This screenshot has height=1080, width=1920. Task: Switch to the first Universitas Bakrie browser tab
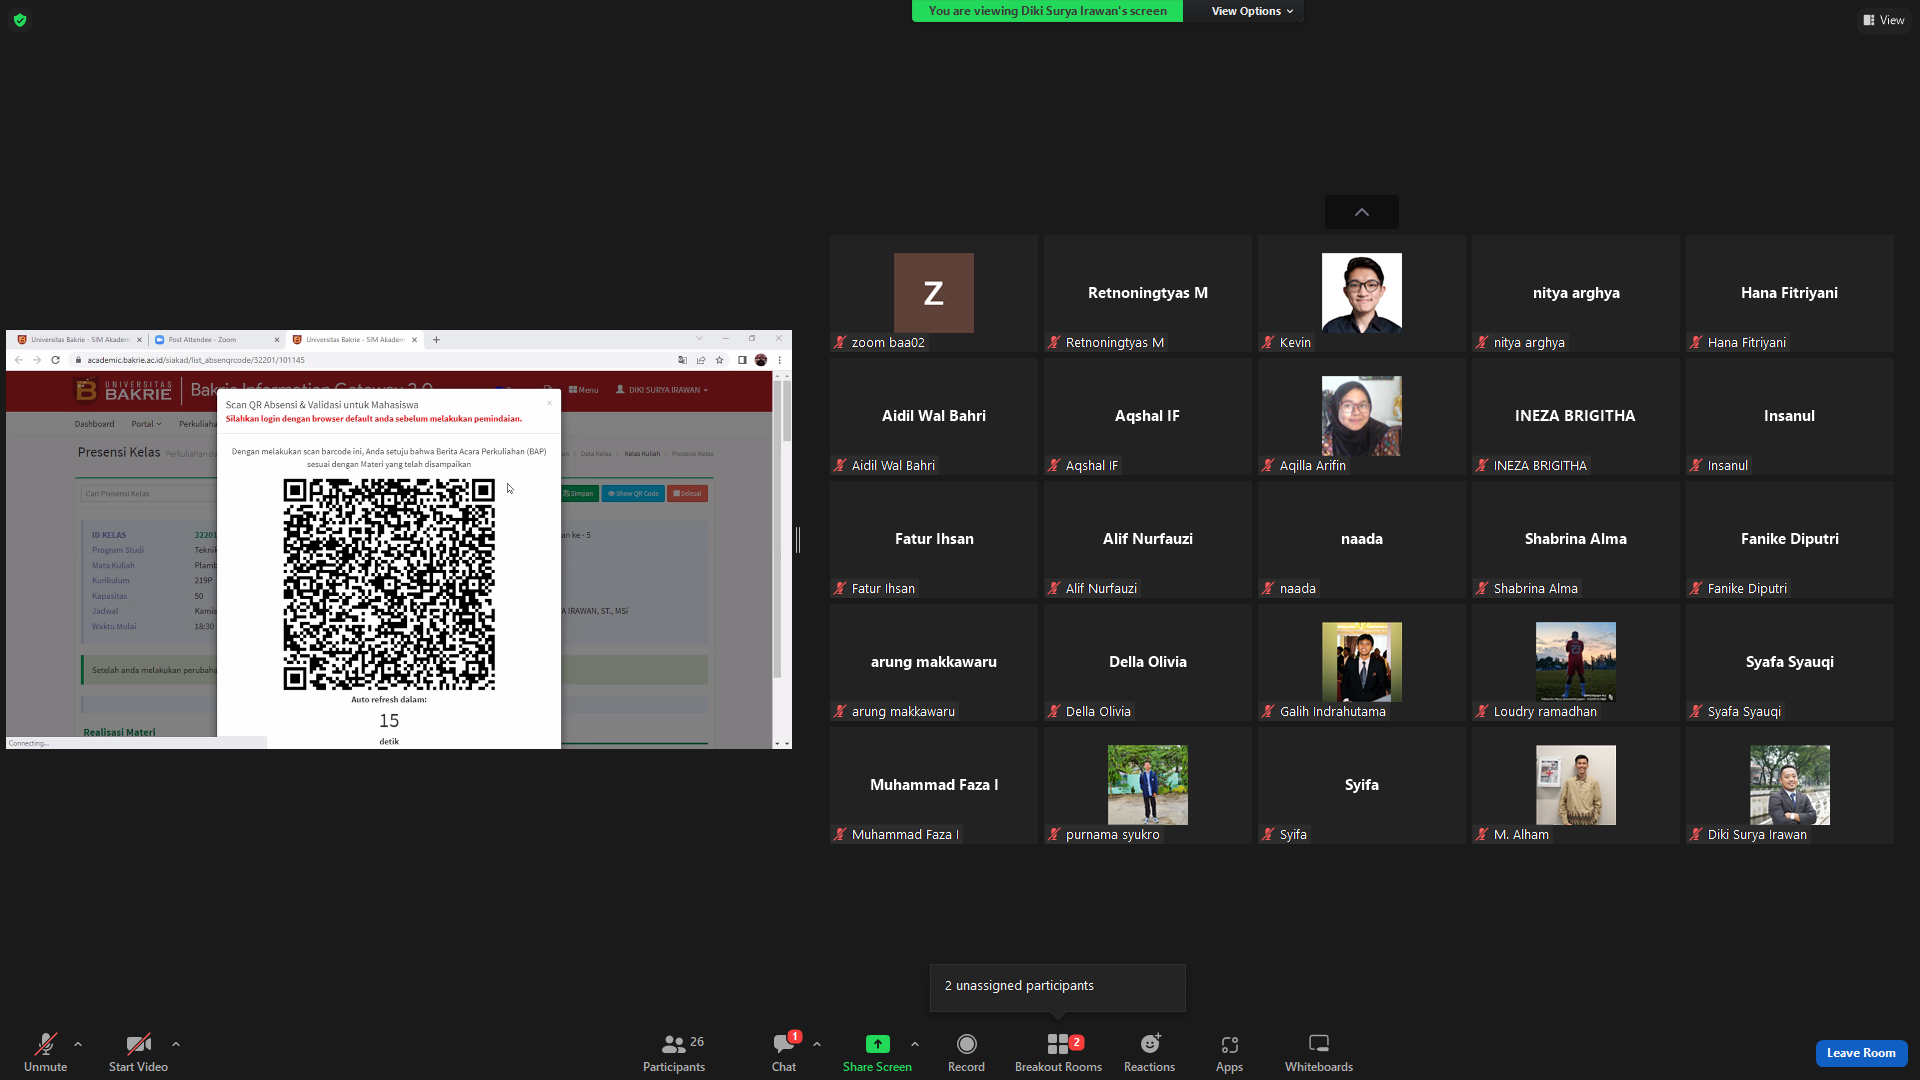click(78, 340)
